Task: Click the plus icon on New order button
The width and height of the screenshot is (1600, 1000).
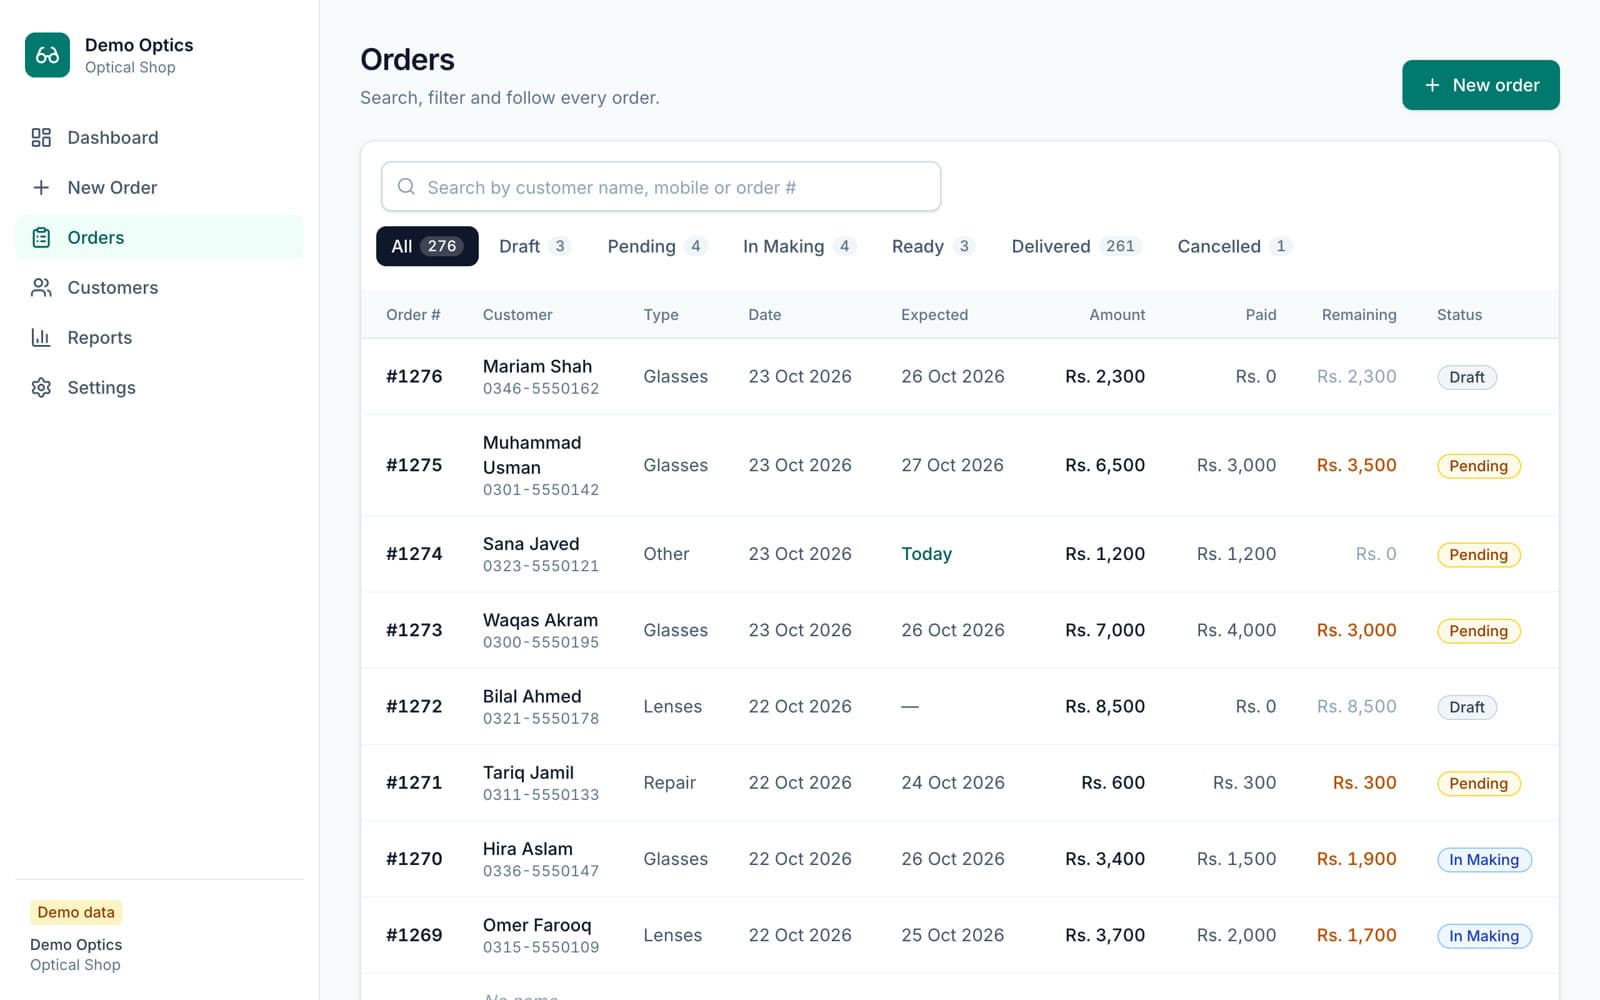Action: 1432,85
